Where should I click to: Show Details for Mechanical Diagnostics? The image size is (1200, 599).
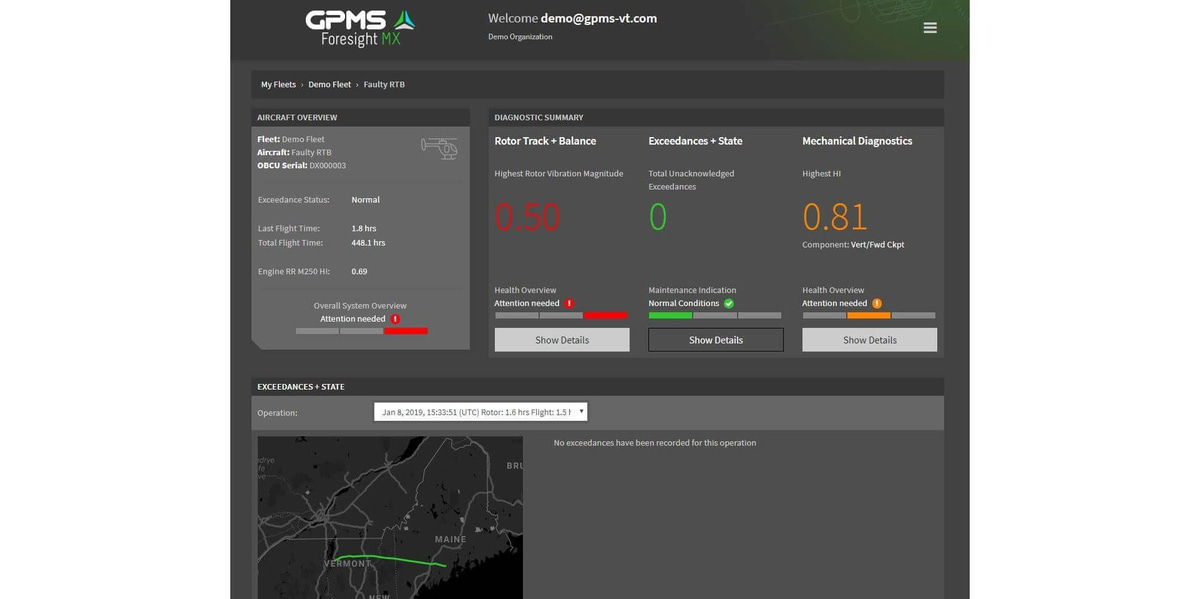coord(870,340)
